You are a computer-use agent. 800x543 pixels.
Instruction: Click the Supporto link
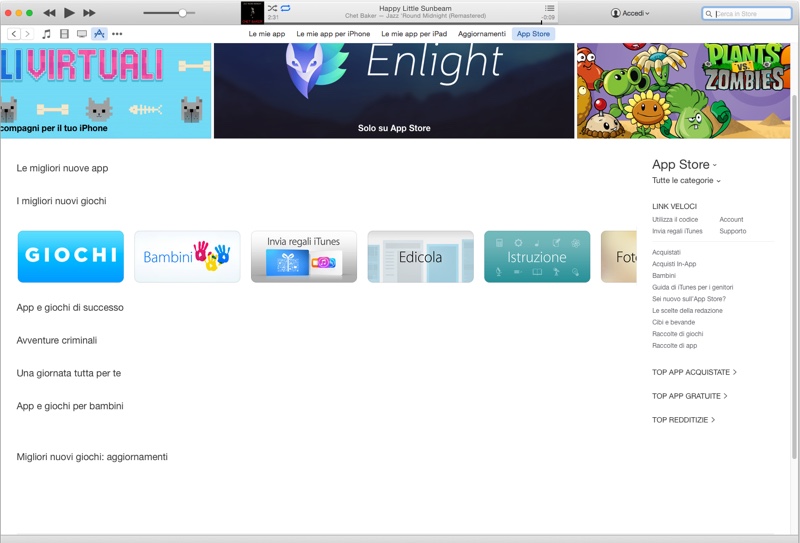(x=733, y=231)
